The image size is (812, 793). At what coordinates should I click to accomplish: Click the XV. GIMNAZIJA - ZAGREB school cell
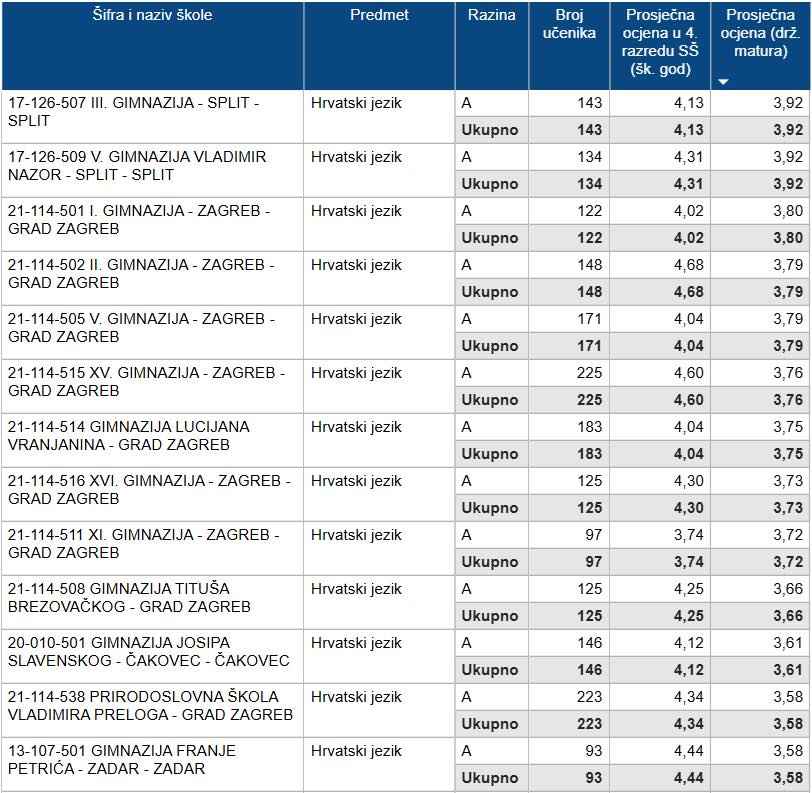146,382
